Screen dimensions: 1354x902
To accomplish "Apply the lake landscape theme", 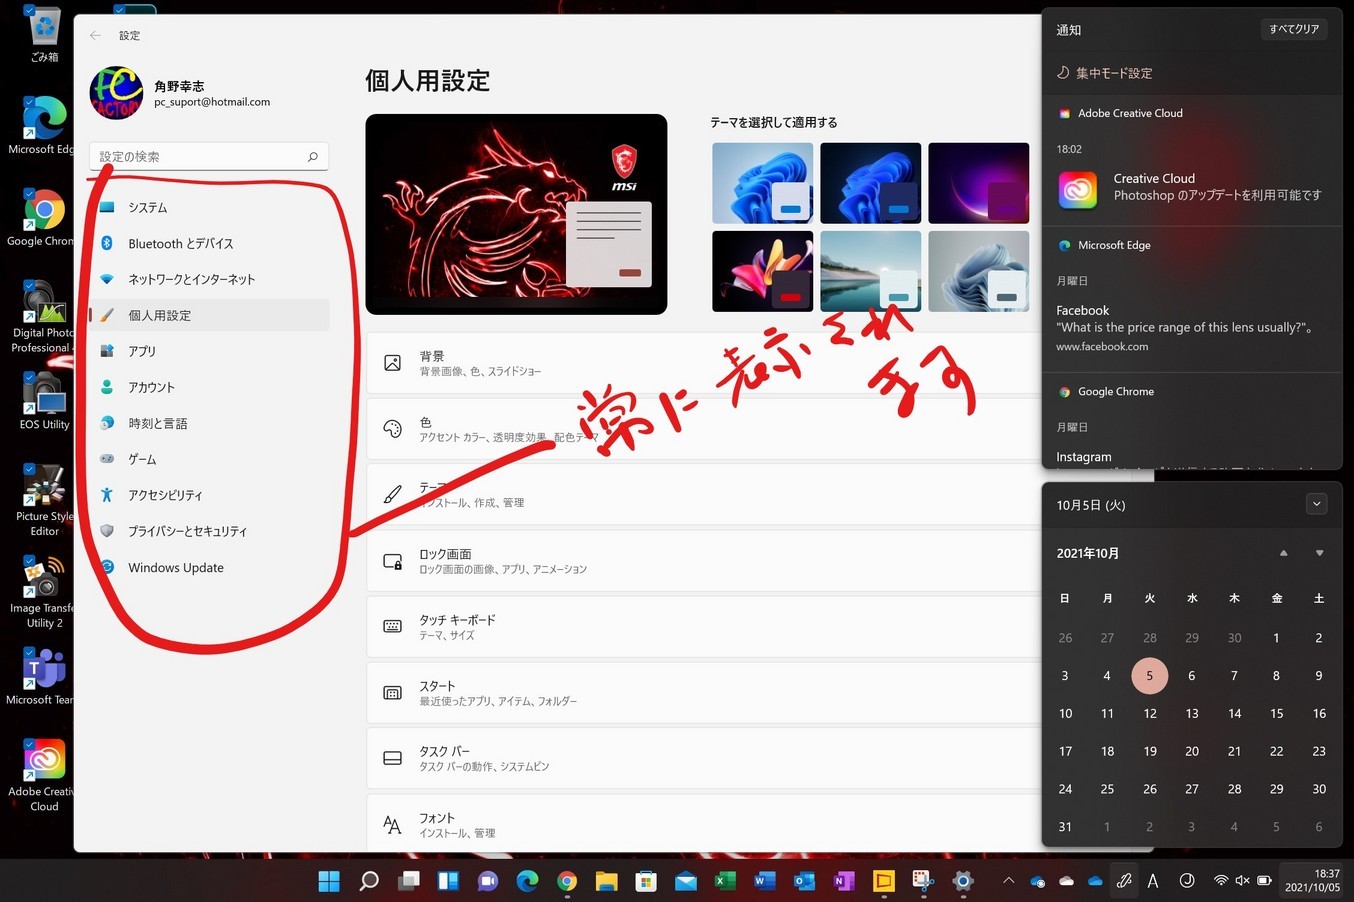I will click(x=870, y=271).
